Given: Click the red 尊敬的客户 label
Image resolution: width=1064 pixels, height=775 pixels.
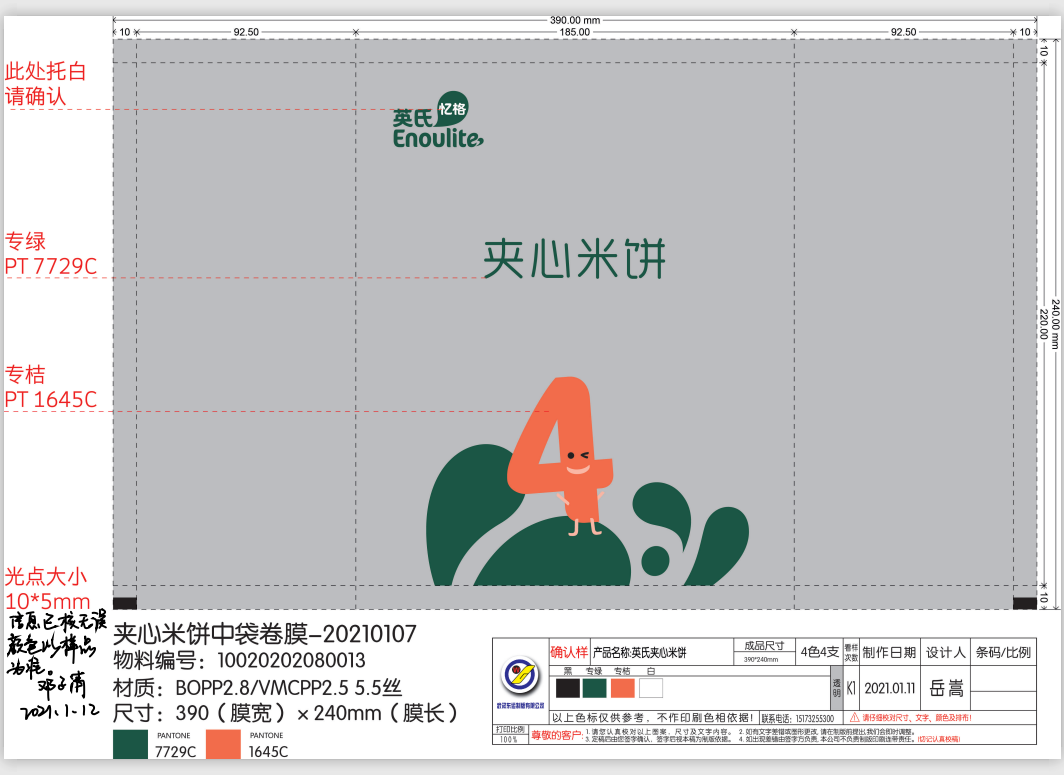Looking at the screenshot, I should coord(556,735).
